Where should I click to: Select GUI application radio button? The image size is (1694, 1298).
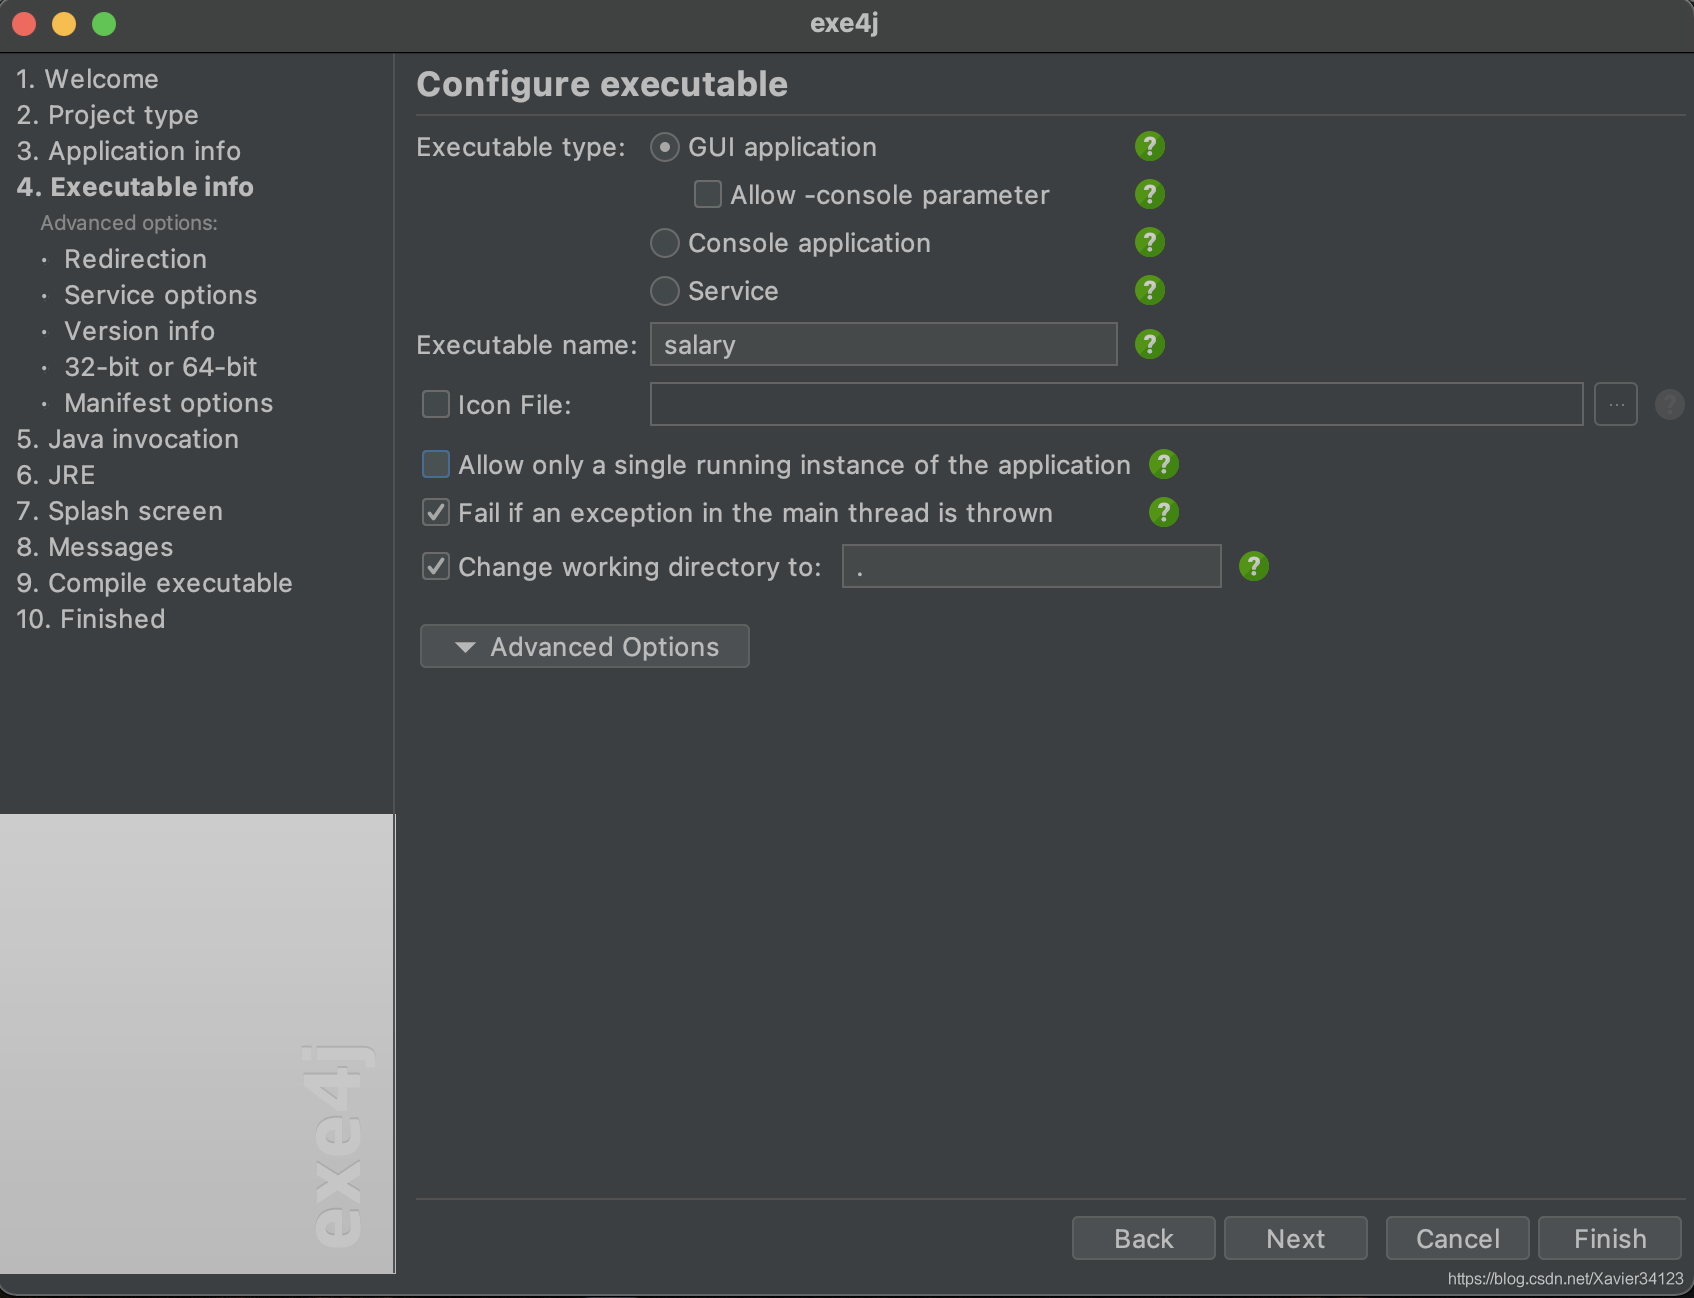pyautogui.click(x=665, y=147)
